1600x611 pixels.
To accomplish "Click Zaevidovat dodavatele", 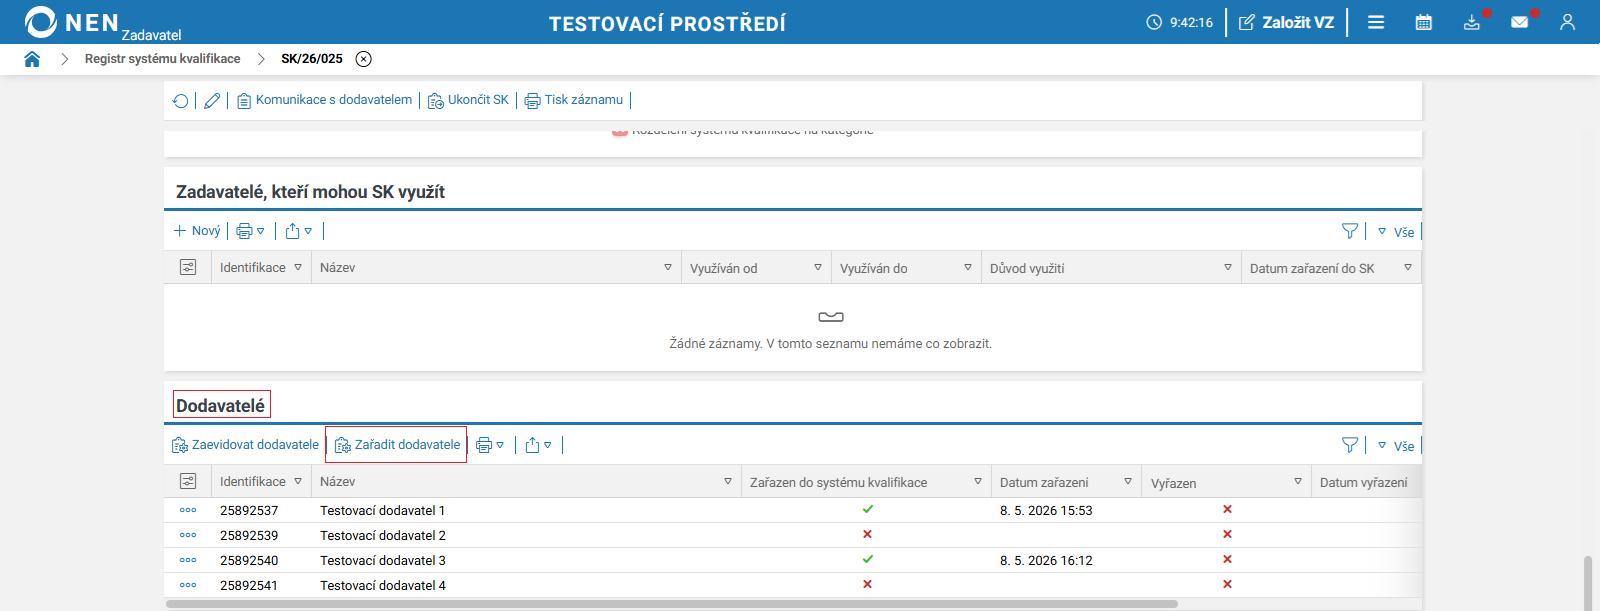I will [x=245, y=445].
